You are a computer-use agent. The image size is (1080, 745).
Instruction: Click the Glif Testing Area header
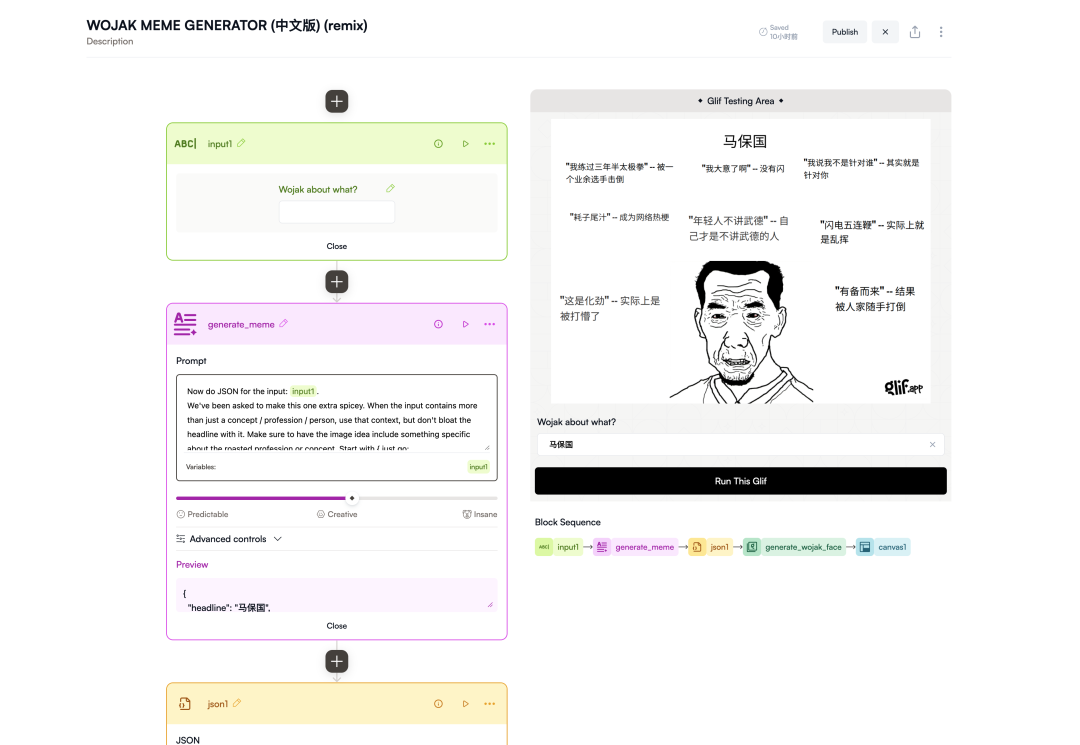tap(740, 101)
